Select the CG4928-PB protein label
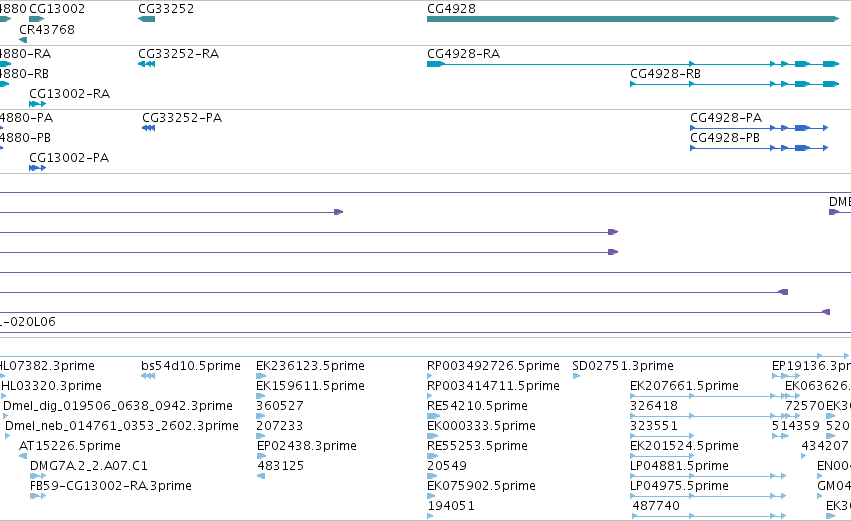The image size is (851, 521). coord(725,138)
